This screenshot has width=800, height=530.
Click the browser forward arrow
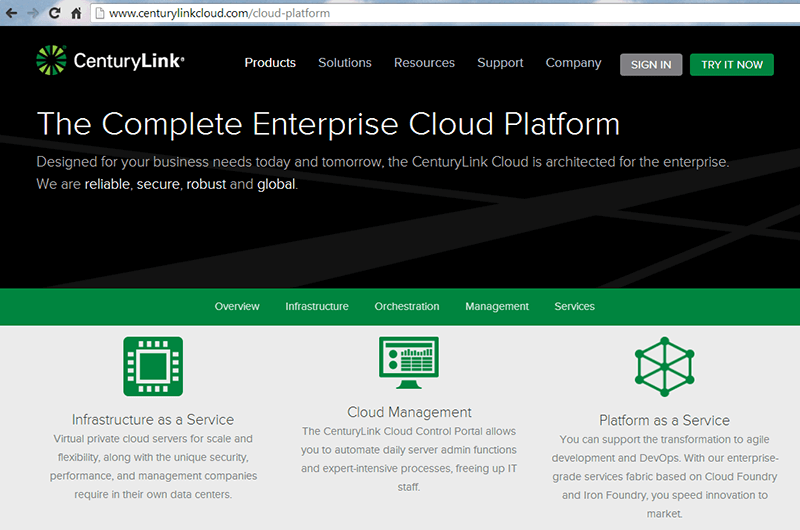33,13
